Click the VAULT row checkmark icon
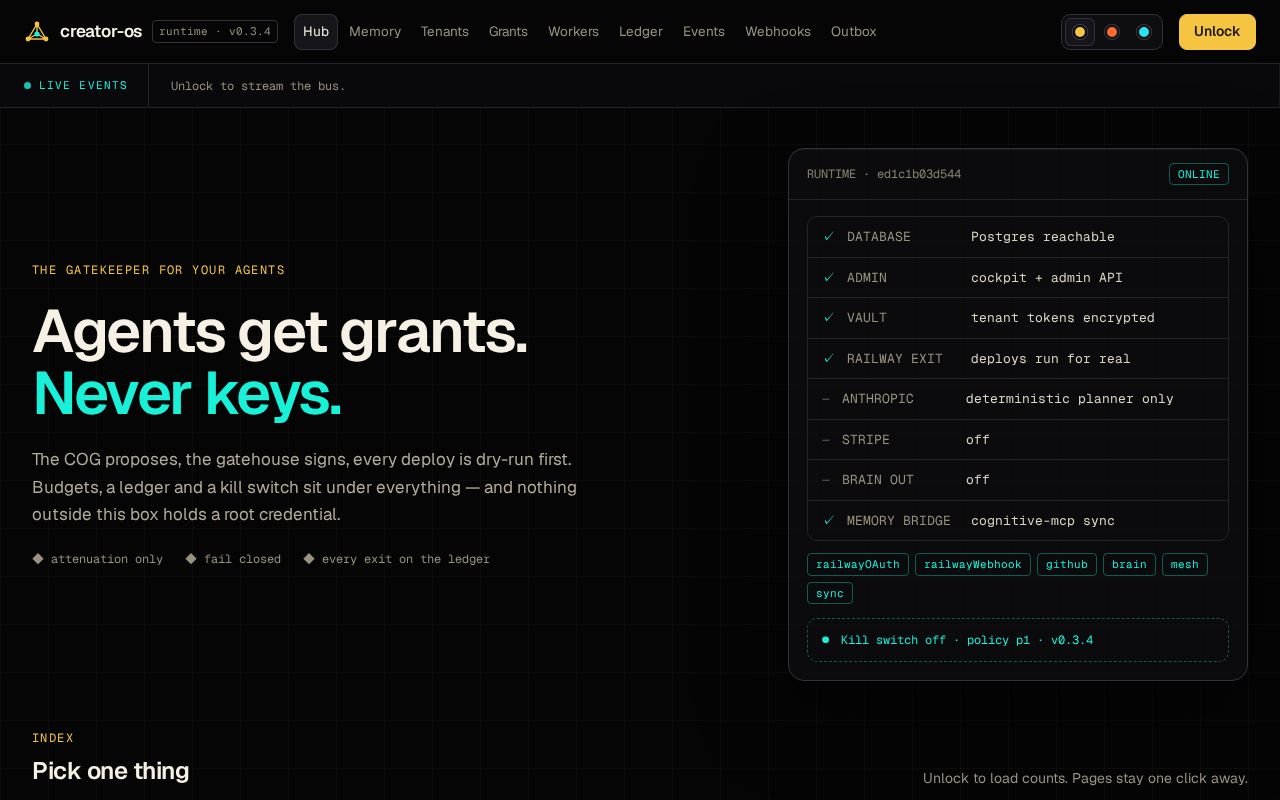Image resolution: width=1280 pixels, height=800 pixels. pos(829,318)
